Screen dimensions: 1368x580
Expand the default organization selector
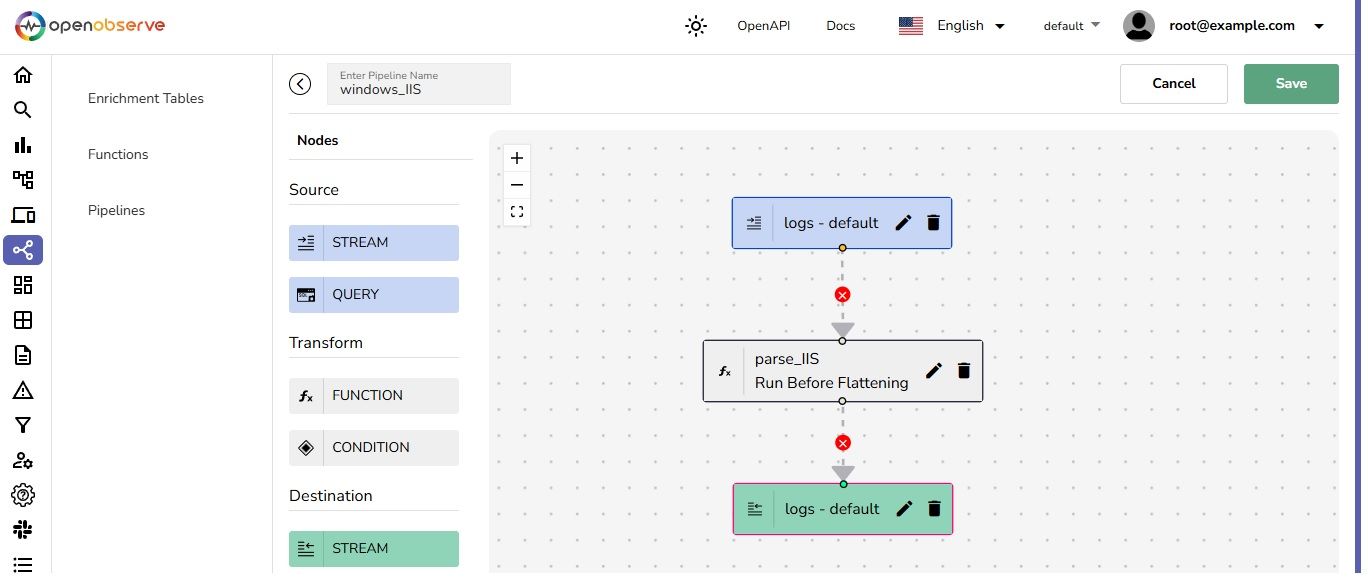[x=1071, y=26]
